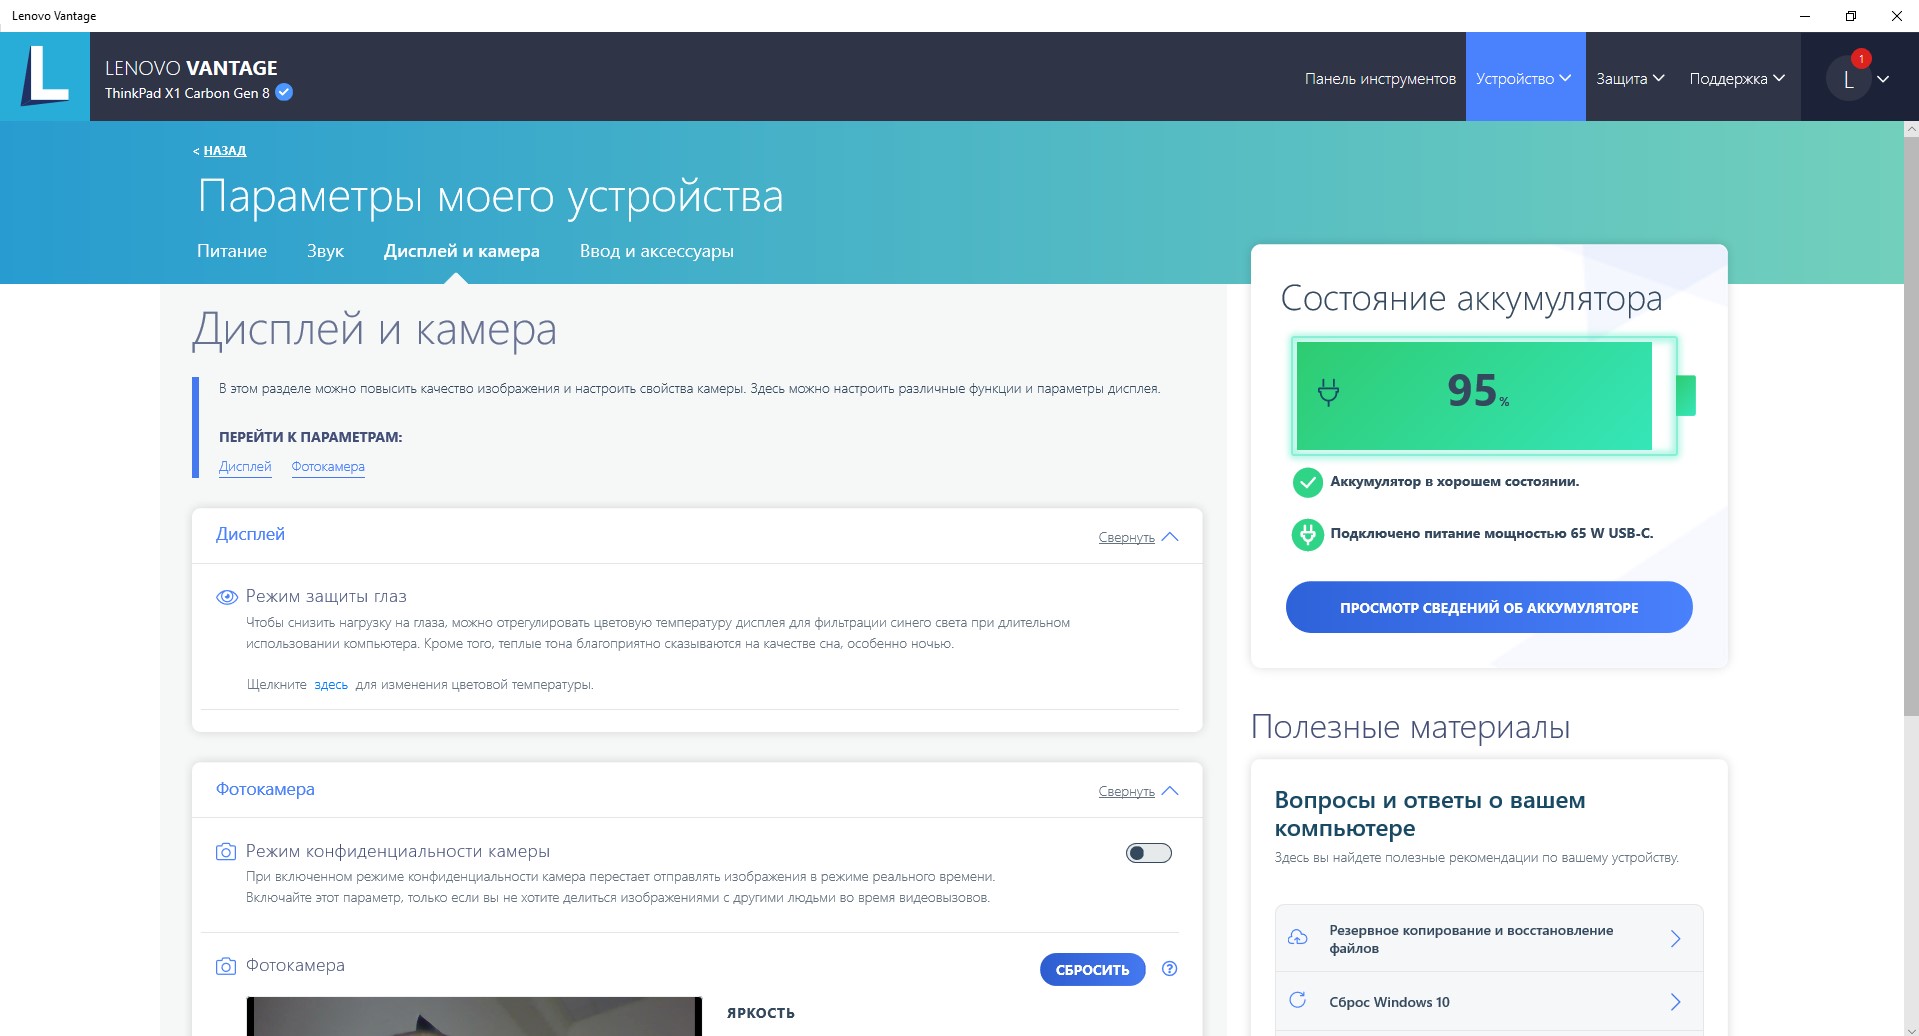Toggle the camera privacy mode switch
Screen dimensions: 1919x1036
pos(1149,853)
